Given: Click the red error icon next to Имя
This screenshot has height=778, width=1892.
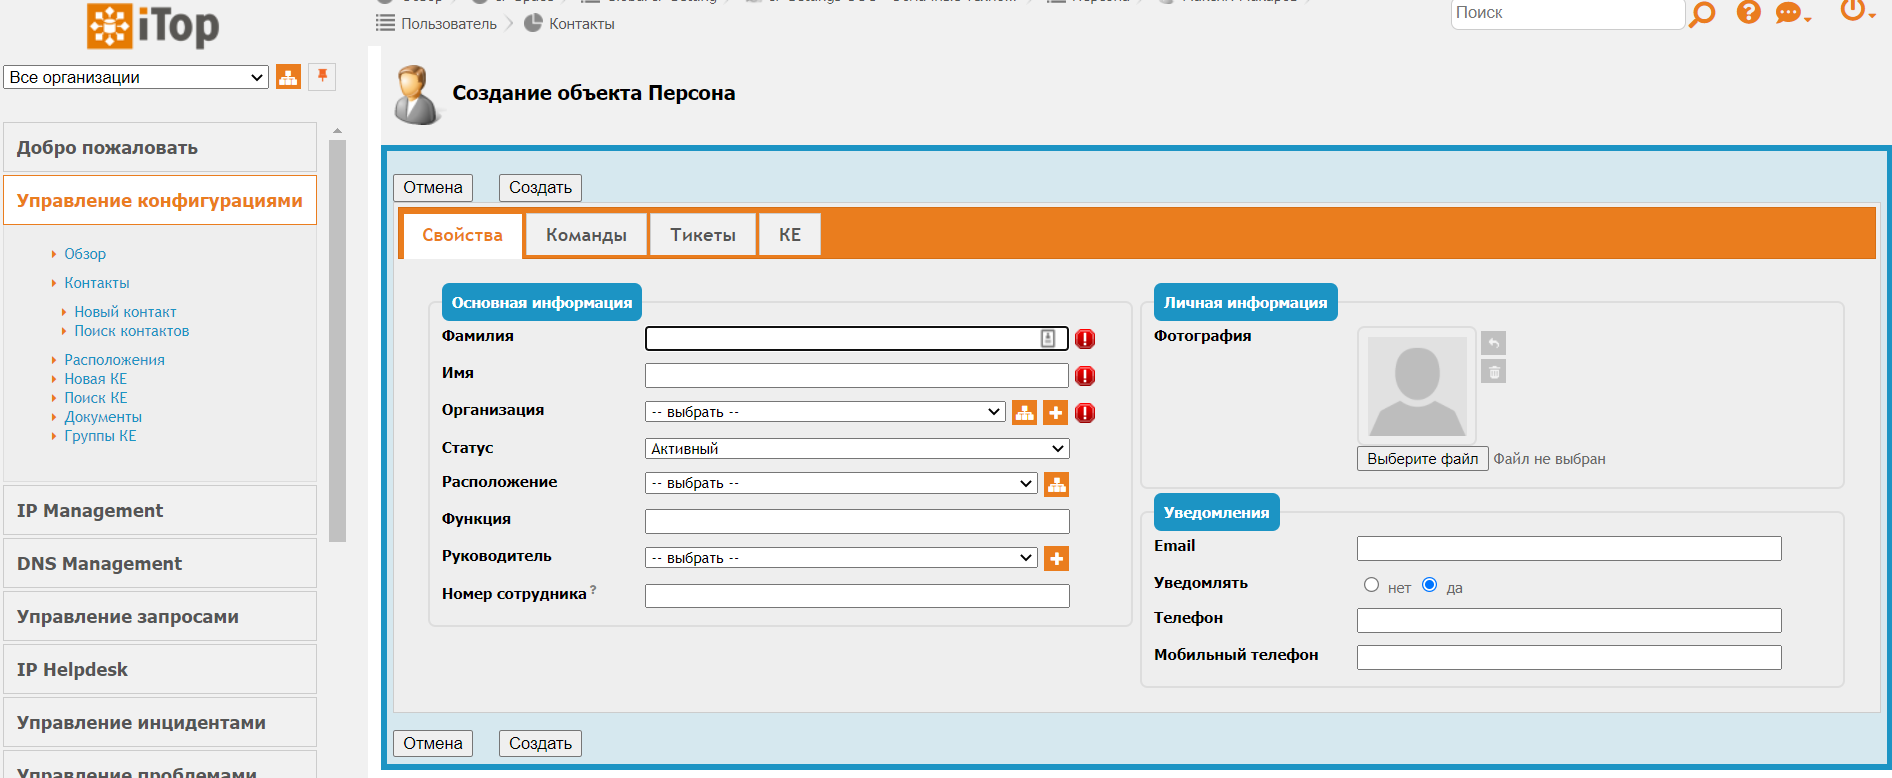Looking at the screenshot, I should 1085,376.
